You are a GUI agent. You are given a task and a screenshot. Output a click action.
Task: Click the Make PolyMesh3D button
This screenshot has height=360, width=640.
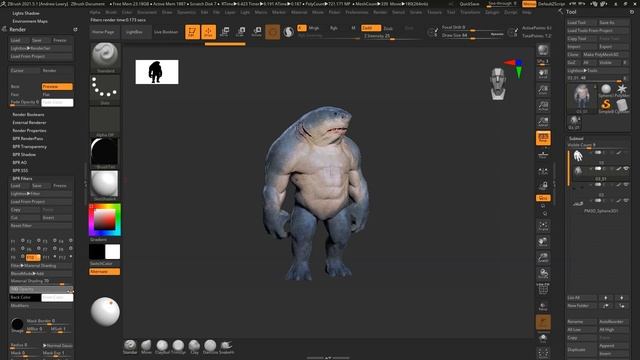606,54
